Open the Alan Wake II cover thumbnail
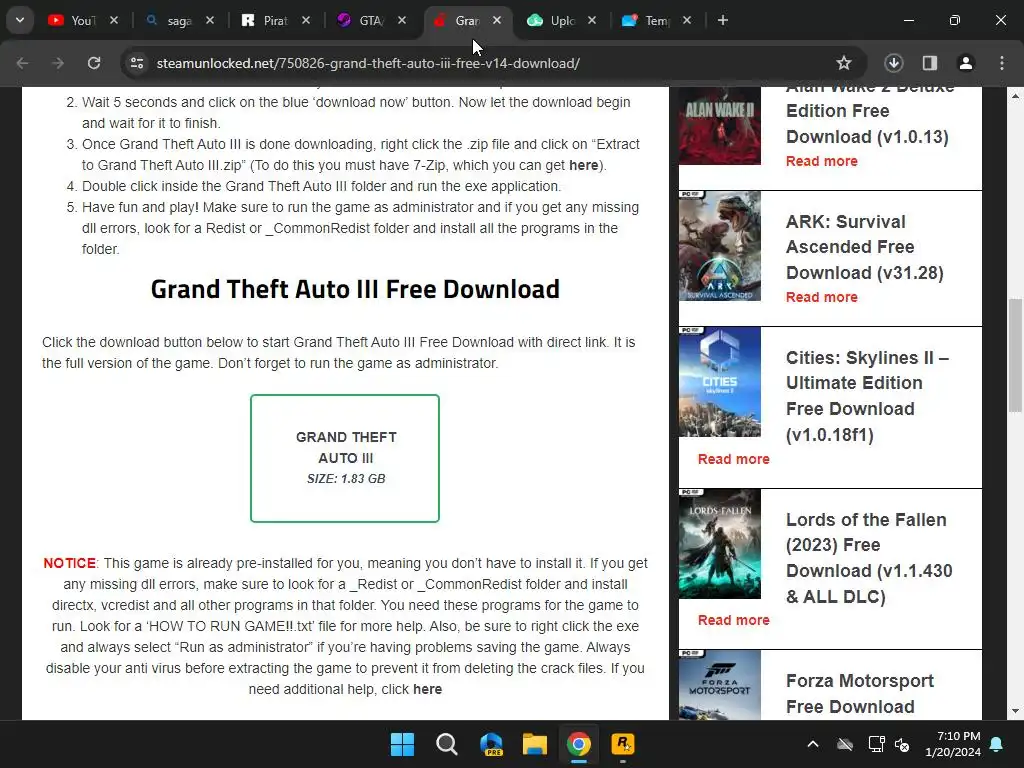1024x768 pixels. tap(720, 125)
